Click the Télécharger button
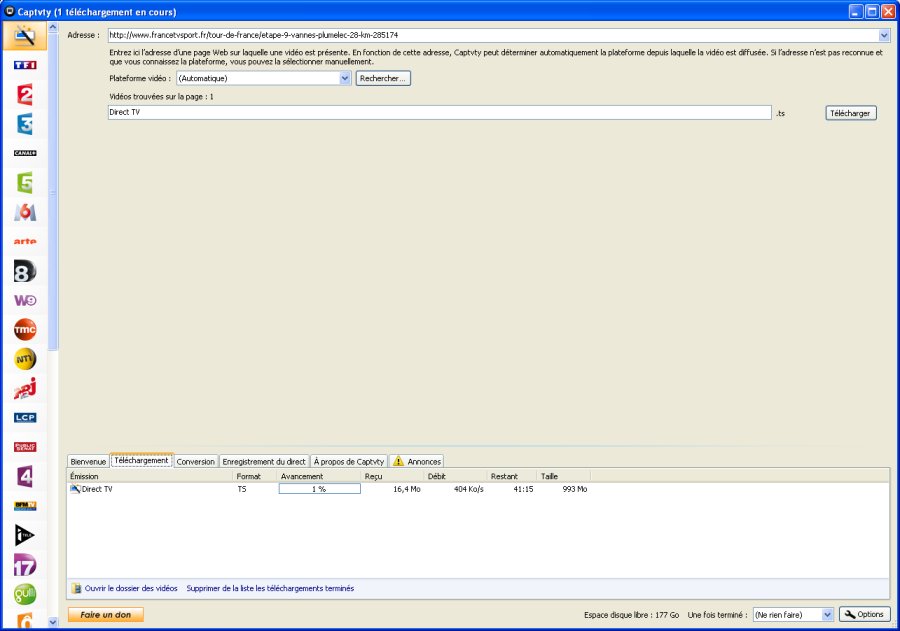This screenshot has height=631, width=900. point(850,113)
